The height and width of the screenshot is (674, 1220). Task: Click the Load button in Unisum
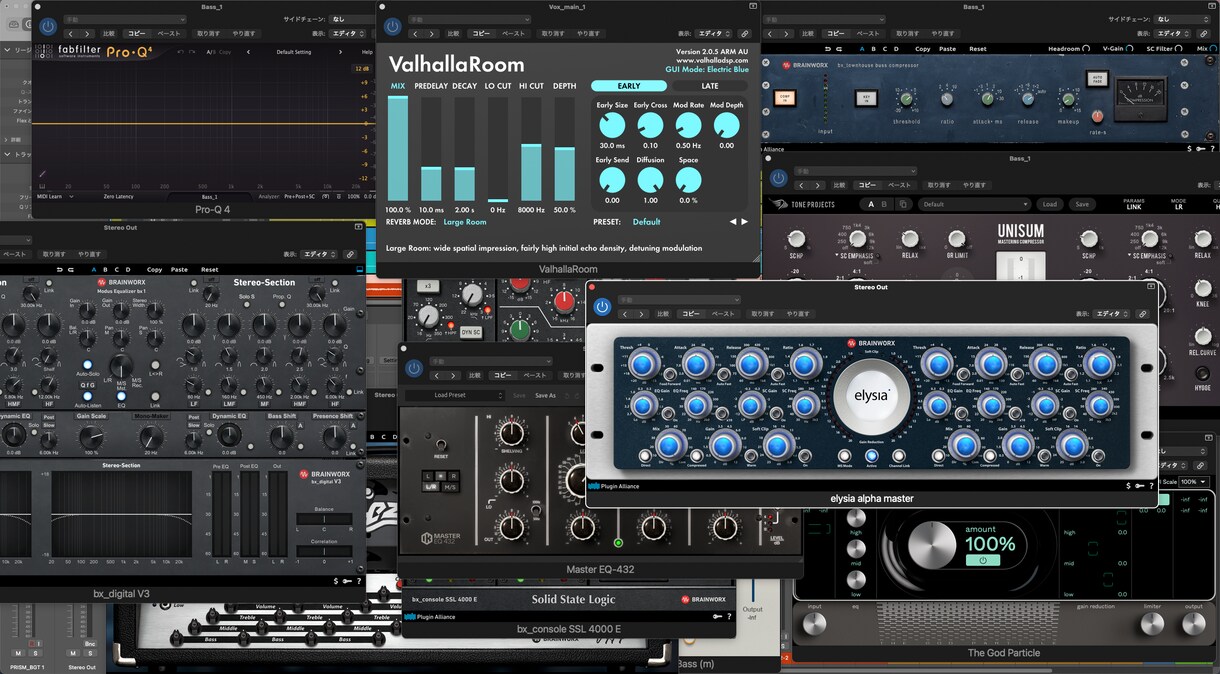1049,204
